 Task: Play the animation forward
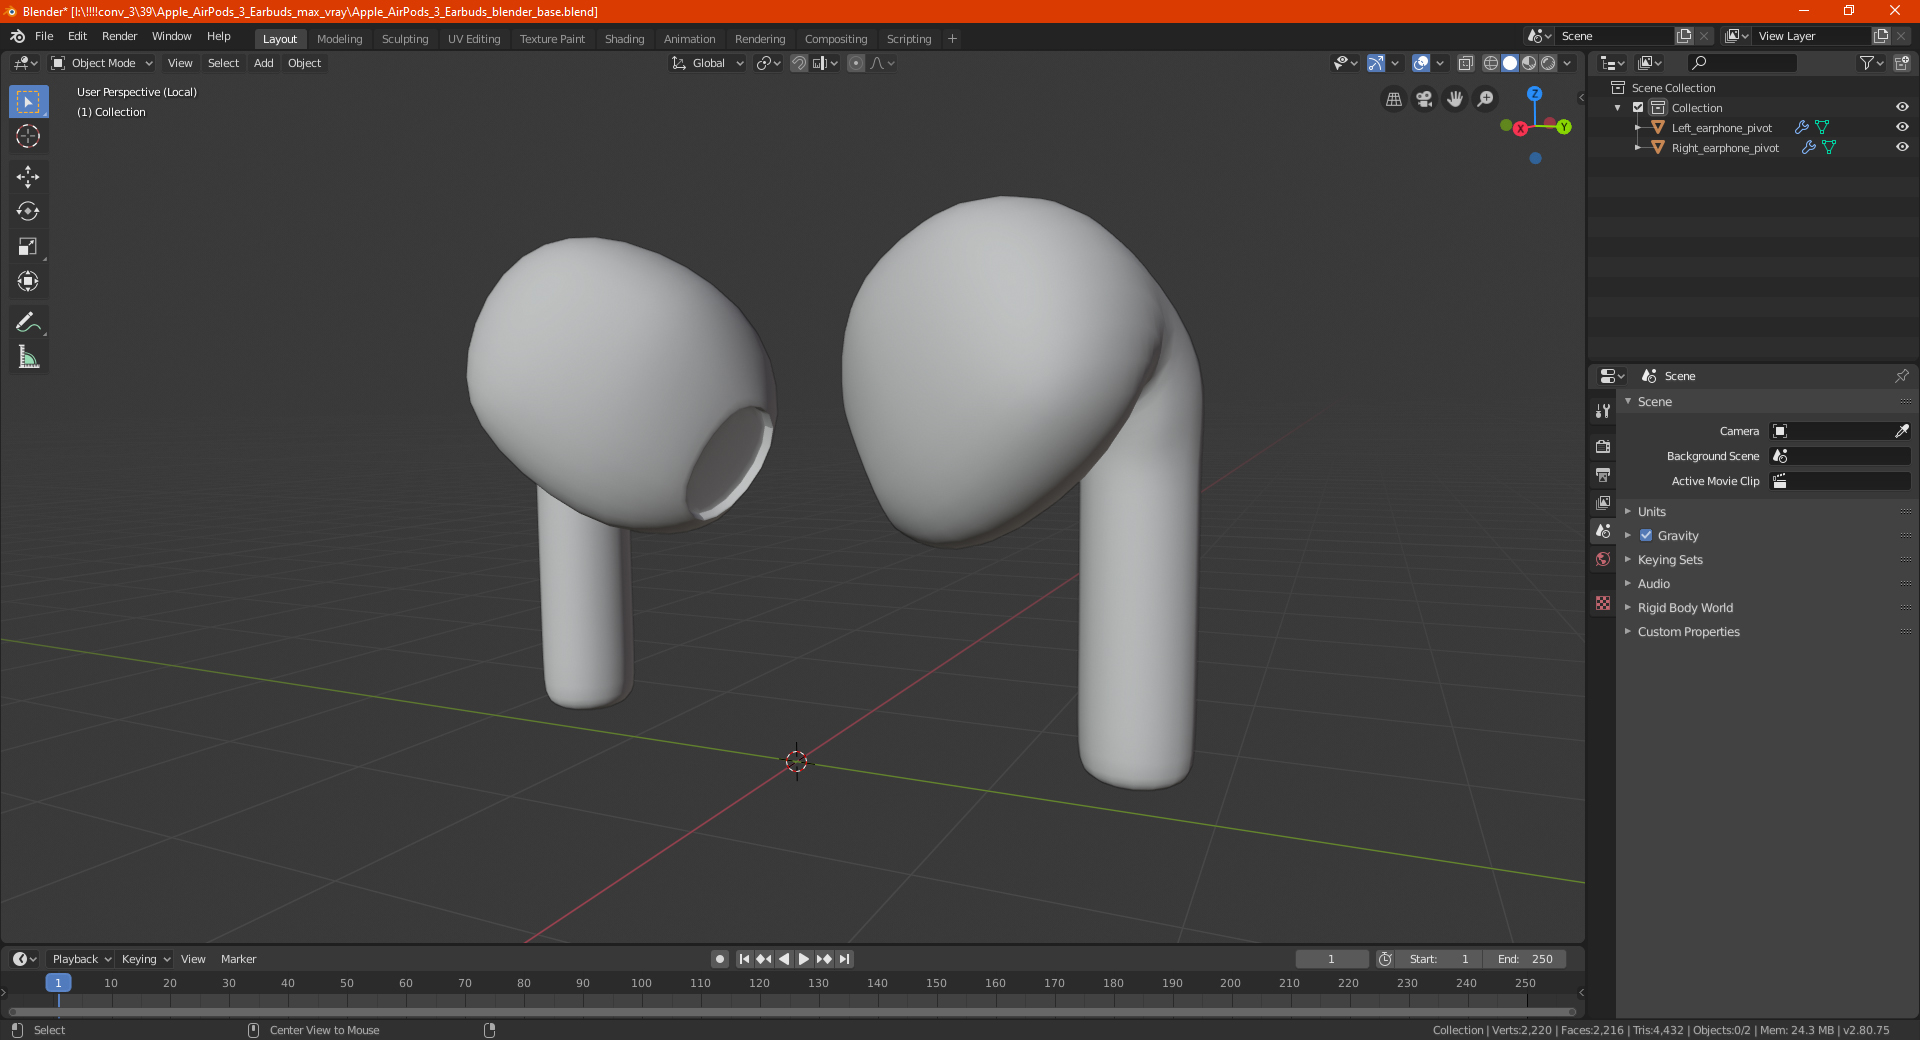point(804,959)
